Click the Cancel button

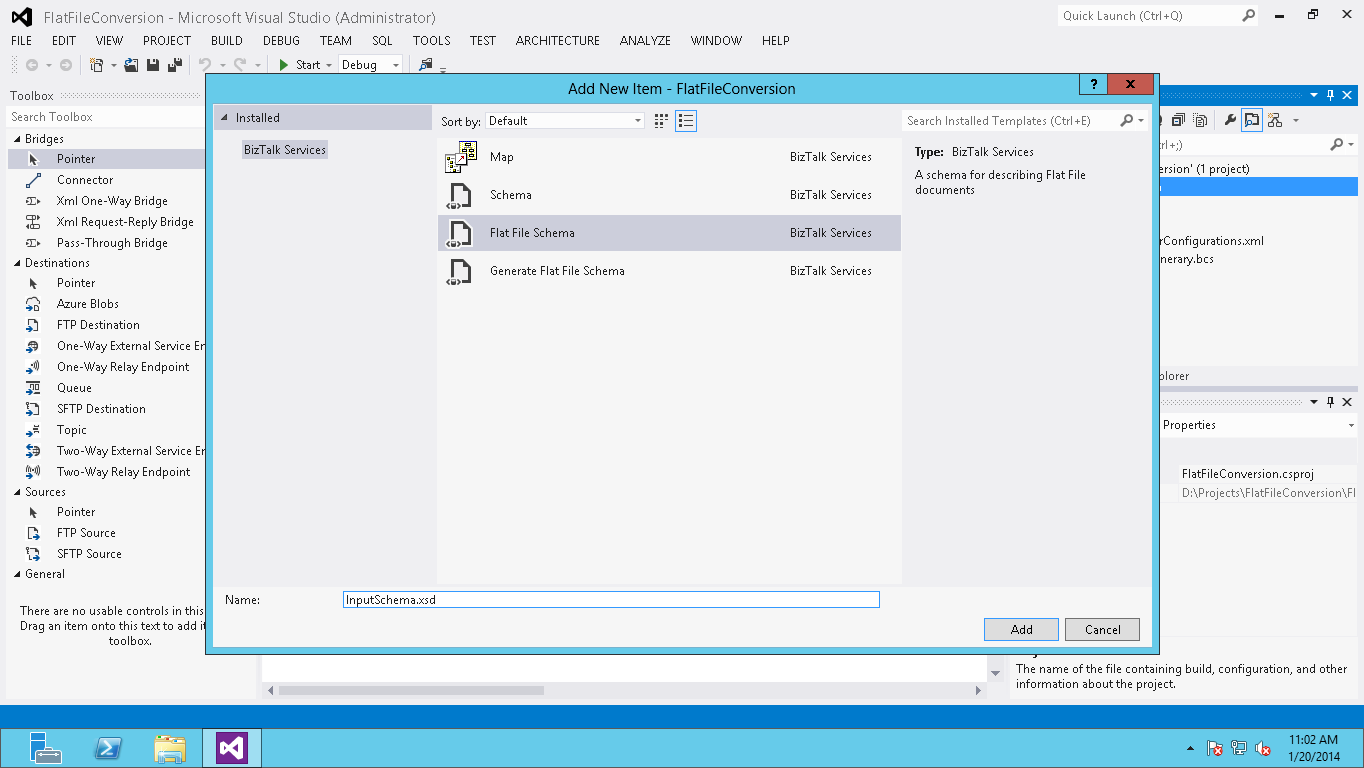coord(1102,629)
